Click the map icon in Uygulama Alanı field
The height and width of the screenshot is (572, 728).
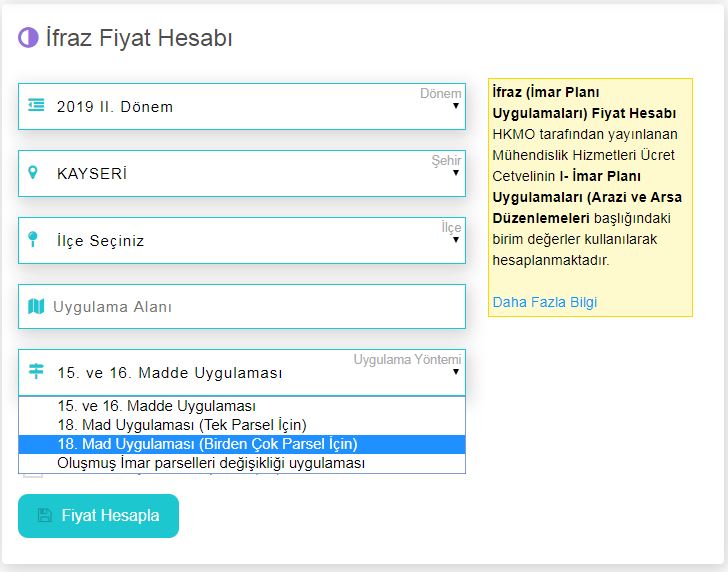pyautogui.click(x=36, y=307)
